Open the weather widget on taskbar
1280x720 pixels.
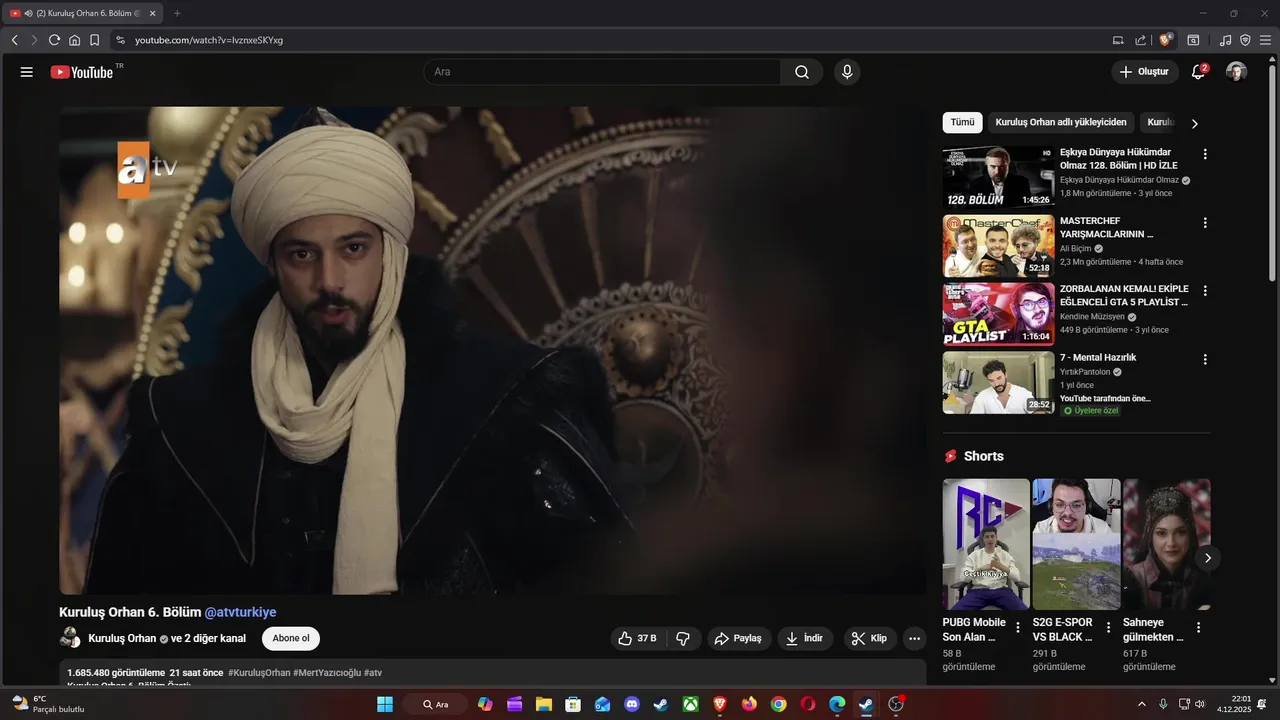pyautogui.click(x=47, y=704)
